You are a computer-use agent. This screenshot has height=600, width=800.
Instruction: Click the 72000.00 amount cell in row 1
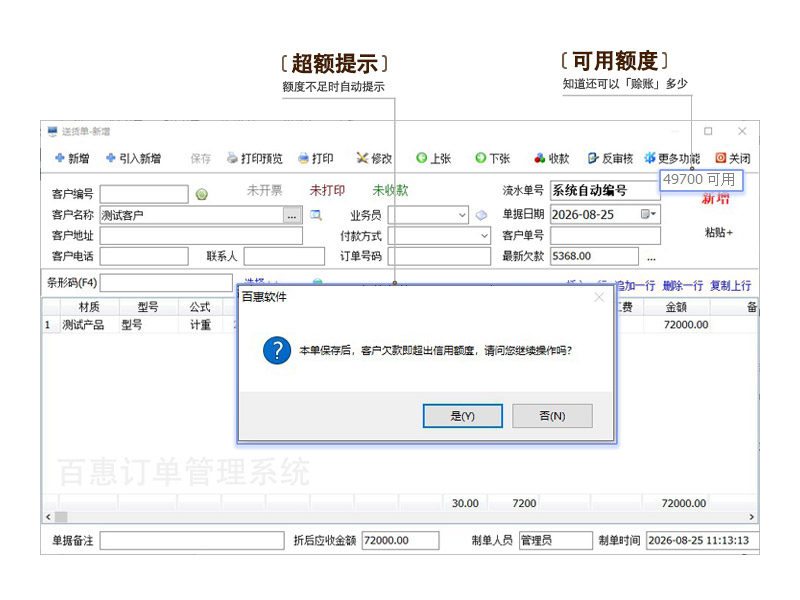pyautogui.click(x=677, y=325)
